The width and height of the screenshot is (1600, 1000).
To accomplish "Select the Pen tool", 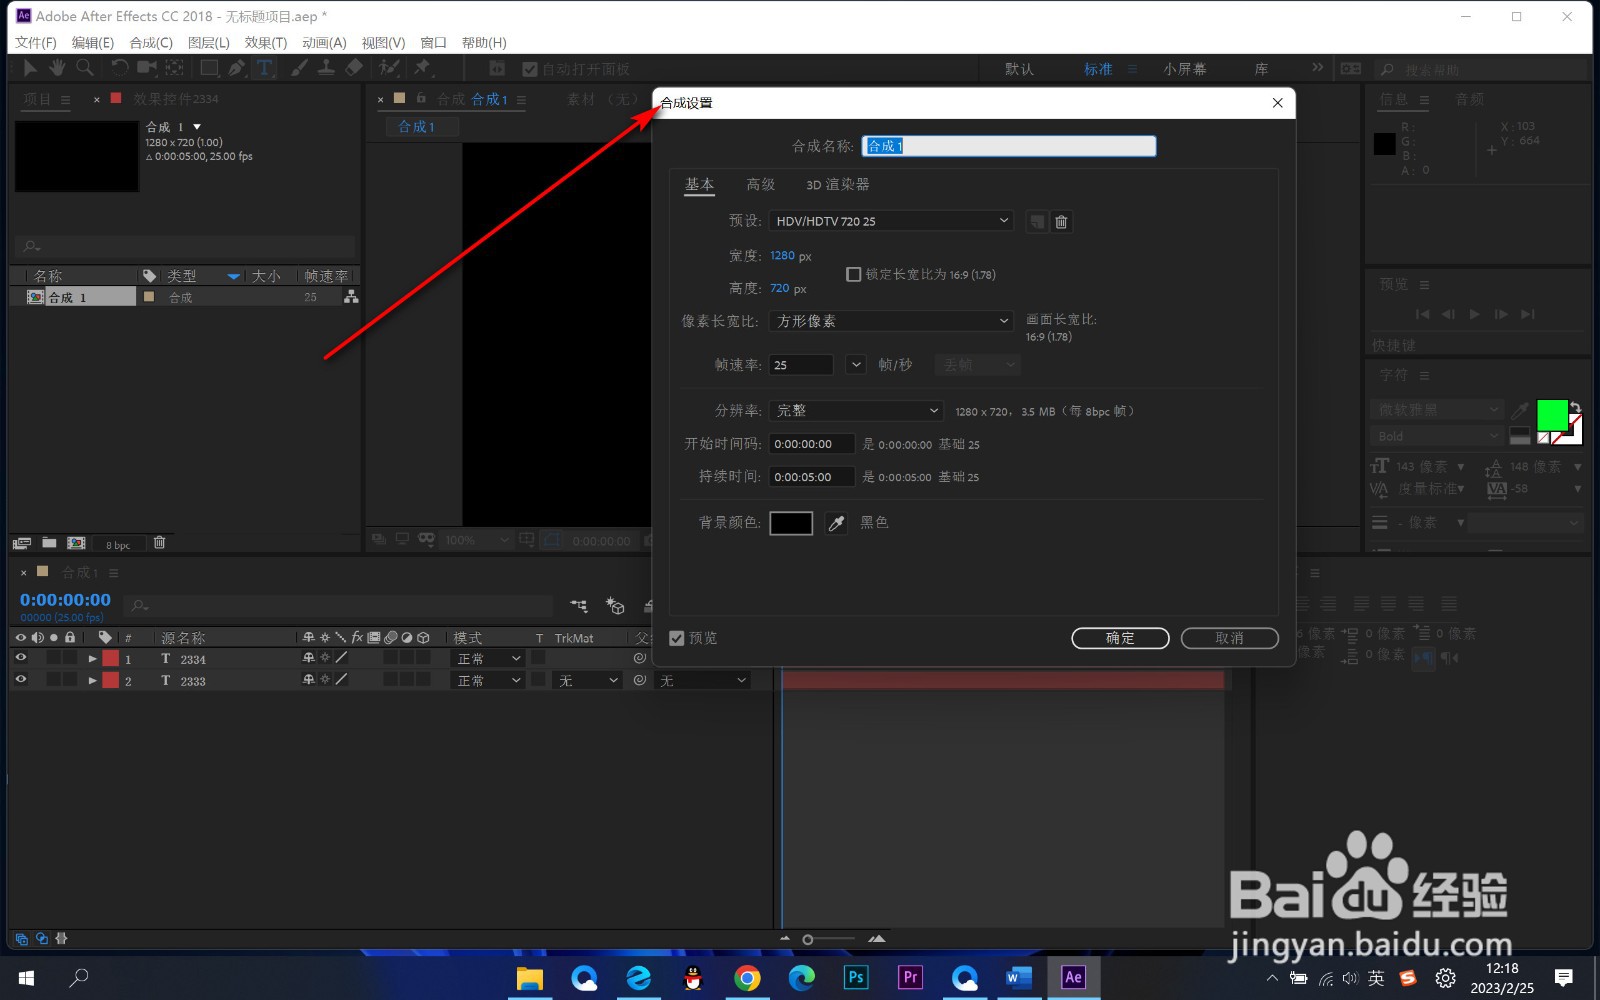I will click(236, 68).
